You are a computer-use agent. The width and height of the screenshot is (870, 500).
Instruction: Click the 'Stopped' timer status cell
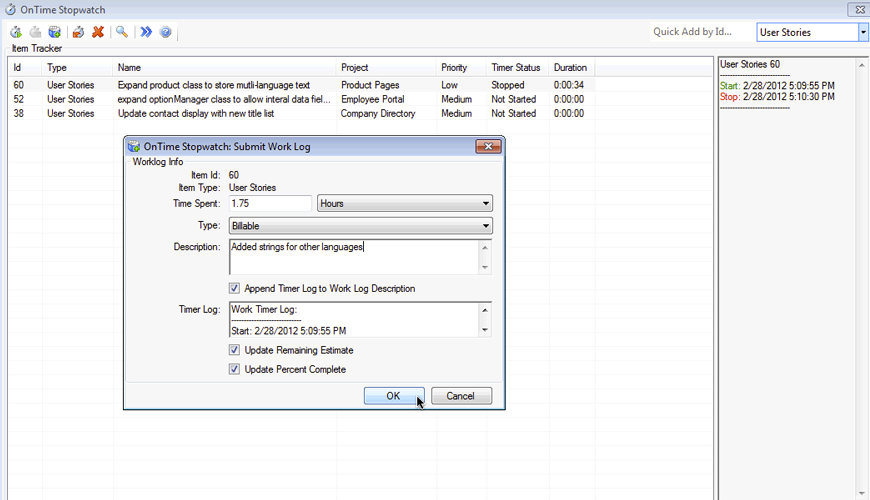[x=508, y=85]
